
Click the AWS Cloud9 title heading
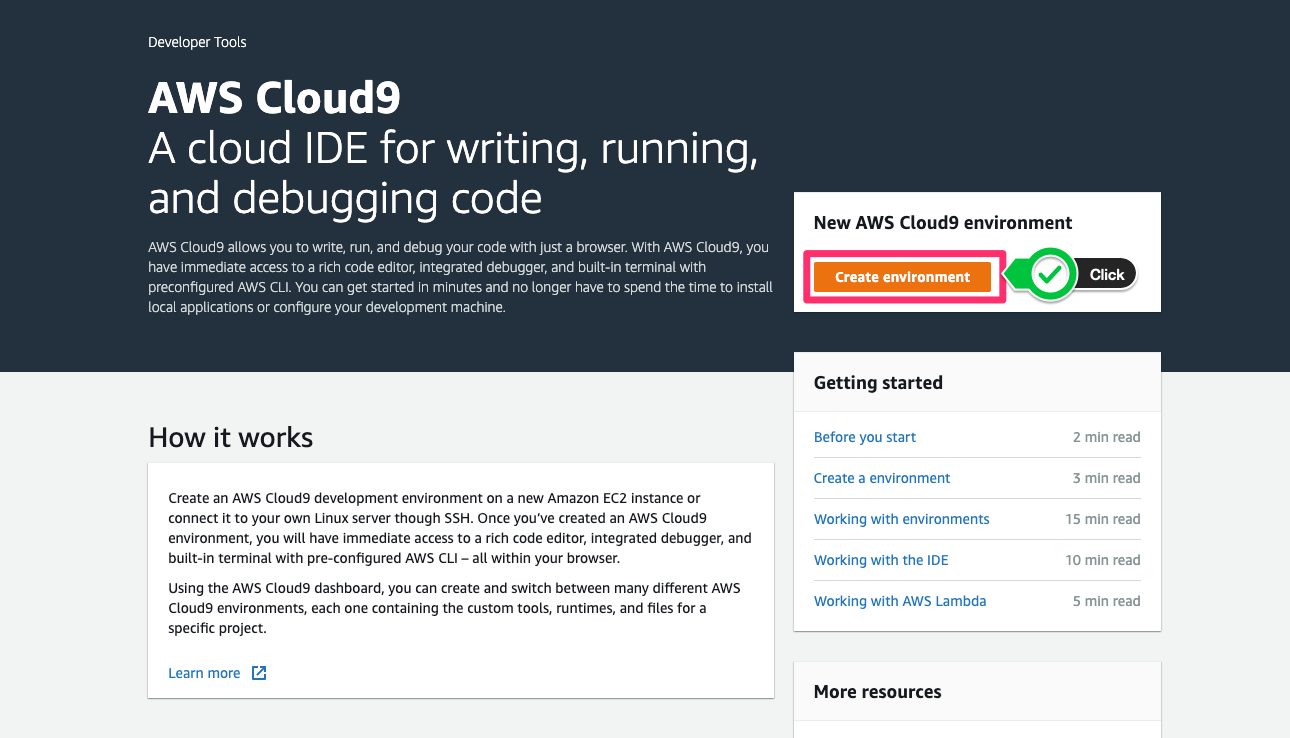point(274,98)
